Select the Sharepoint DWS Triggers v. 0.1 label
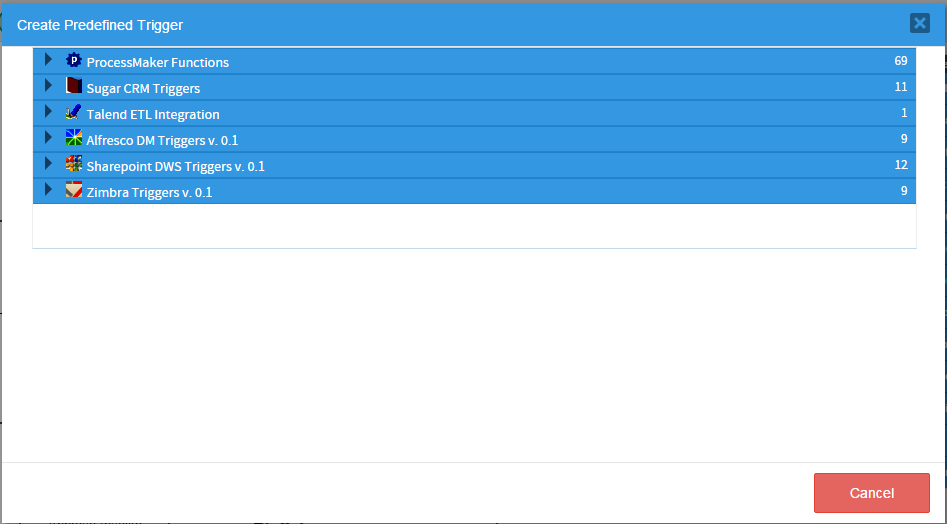 [175, 166]
